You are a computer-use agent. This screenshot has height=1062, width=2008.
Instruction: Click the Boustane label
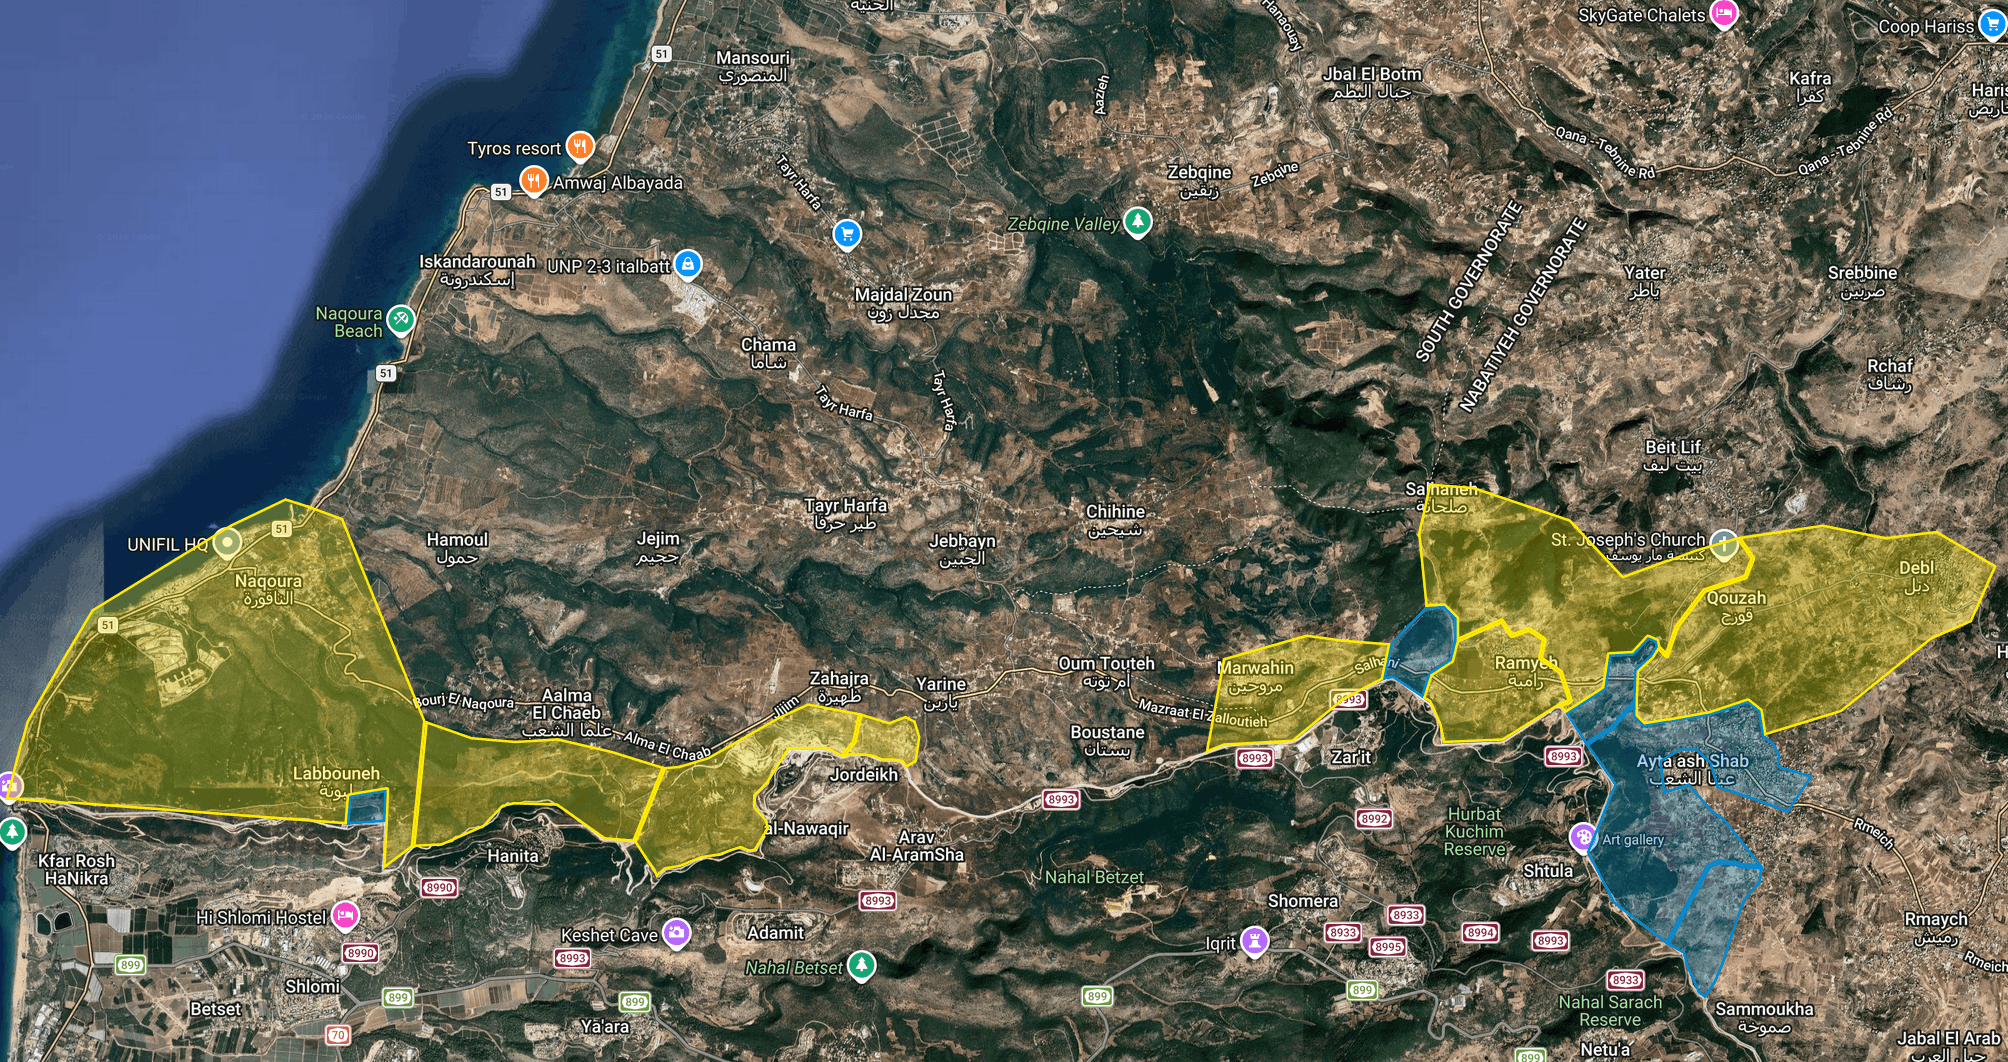coord(1107,740)
